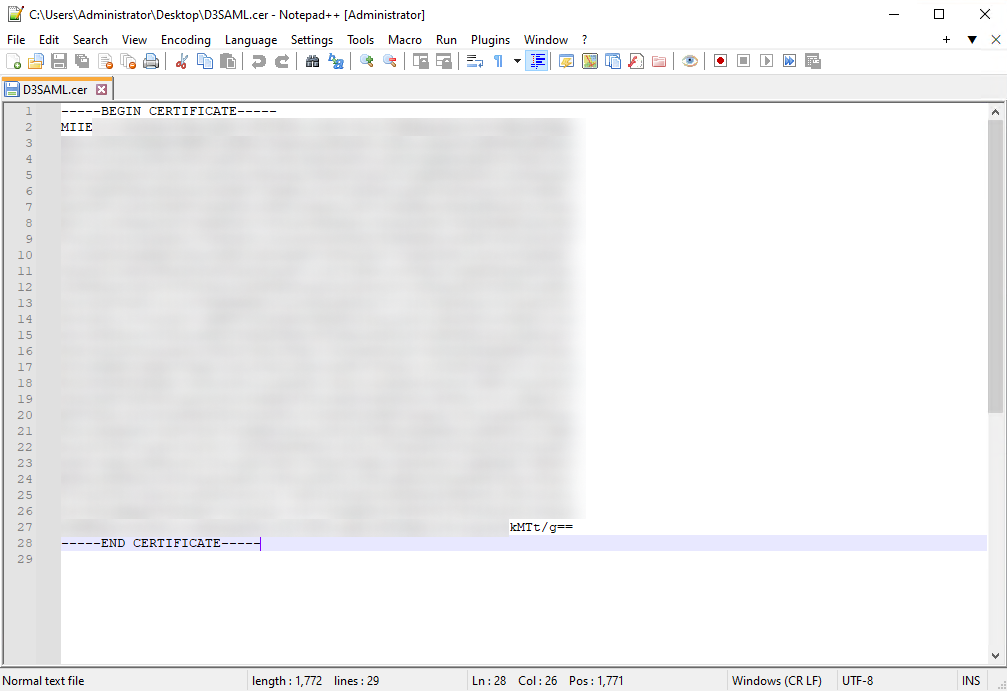Close the D3SAML.cer tab
Viewport: 1007px width, 691px height.
point(102,89)
